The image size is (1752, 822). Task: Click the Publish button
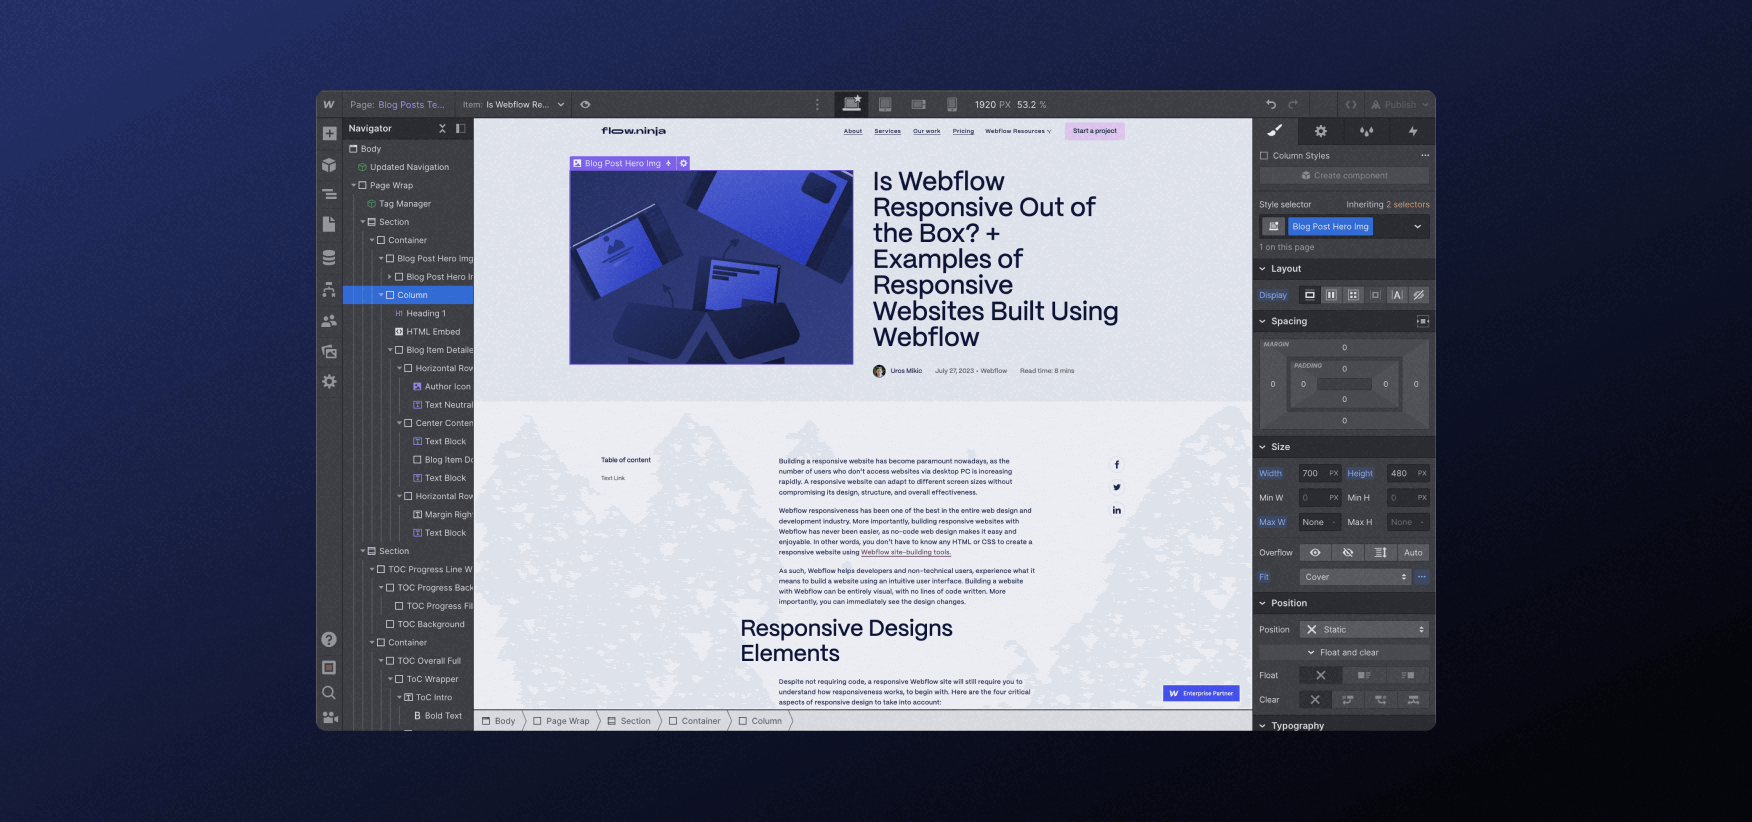tap(1399, 104)
